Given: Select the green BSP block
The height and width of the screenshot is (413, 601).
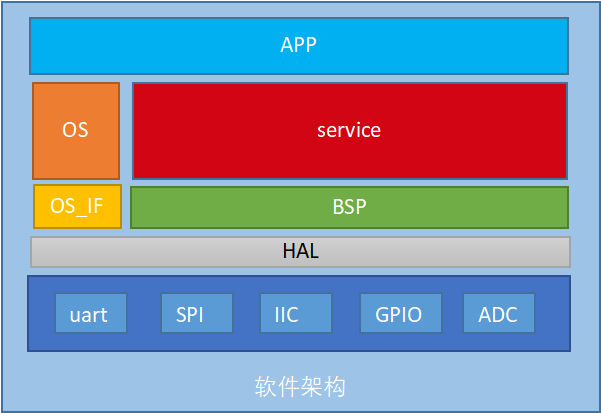Looking at the screenshot, I should point(349,207).
